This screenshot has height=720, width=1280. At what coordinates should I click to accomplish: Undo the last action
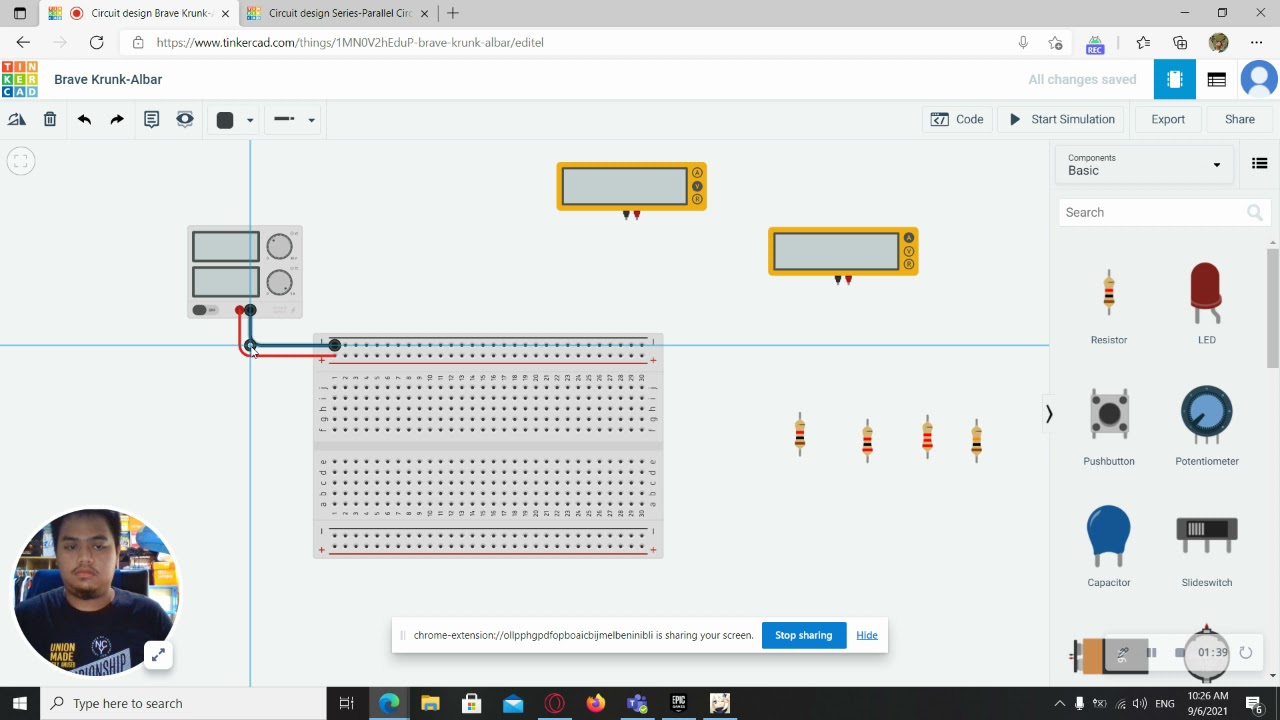[x=84, y=119]
